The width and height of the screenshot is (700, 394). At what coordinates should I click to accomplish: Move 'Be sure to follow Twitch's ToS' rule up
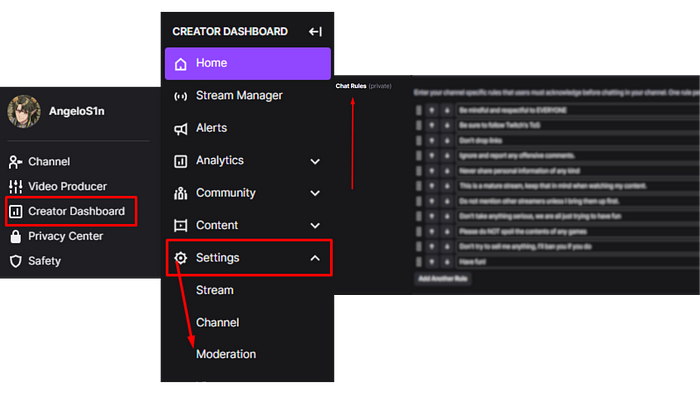(x=432, y=125)
